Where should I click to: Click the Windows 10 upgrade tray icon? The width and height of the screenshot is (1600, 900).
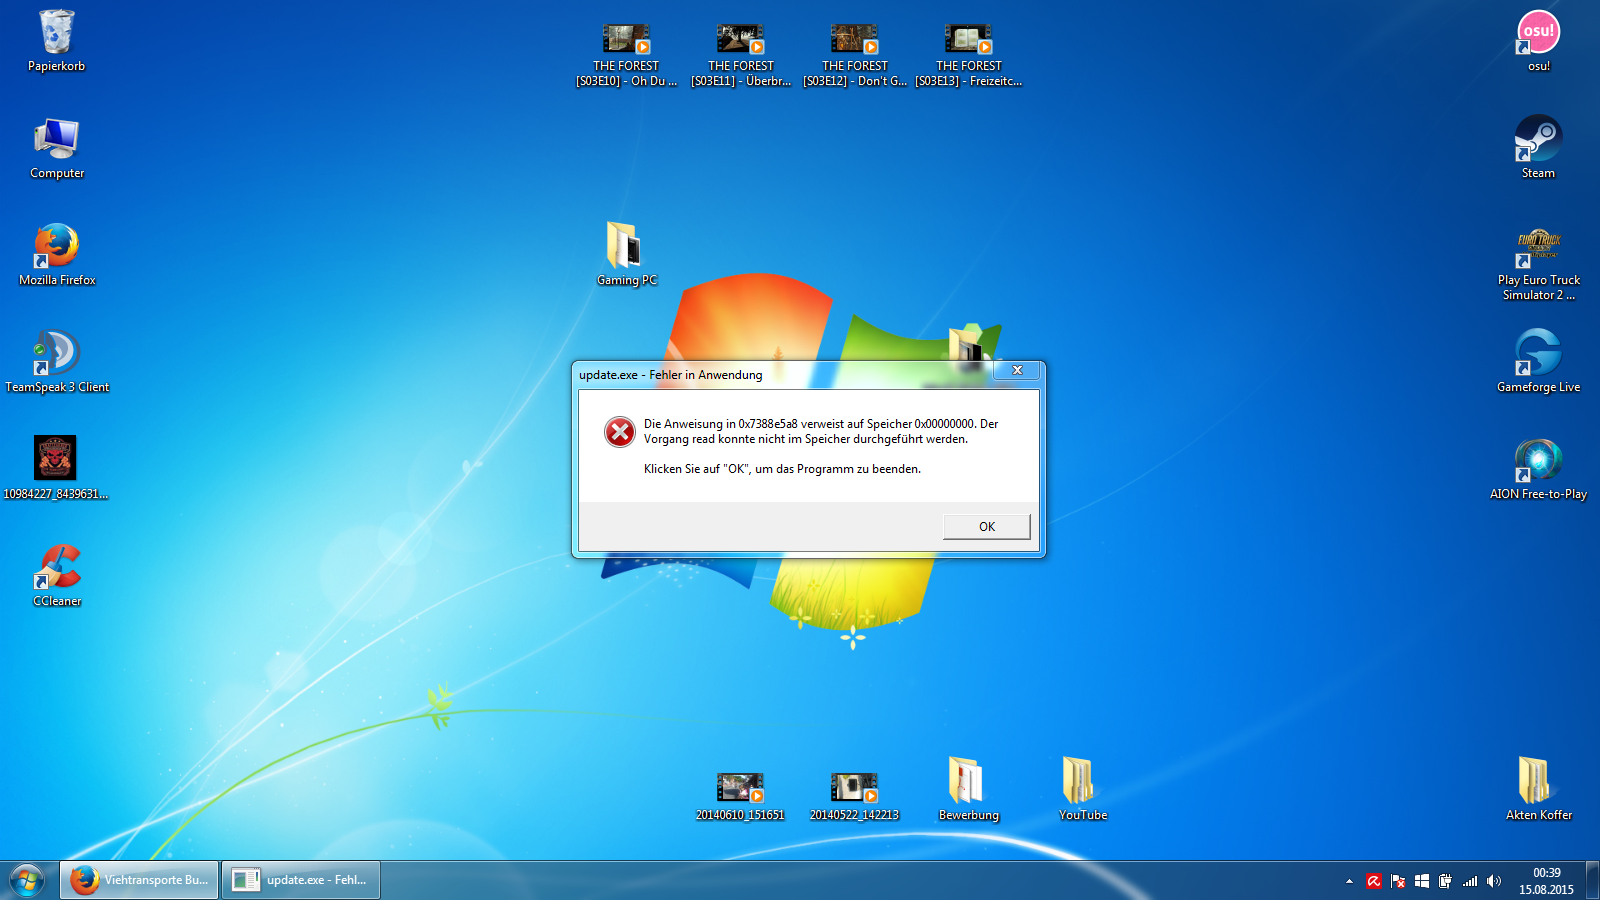click(1422, 881)
